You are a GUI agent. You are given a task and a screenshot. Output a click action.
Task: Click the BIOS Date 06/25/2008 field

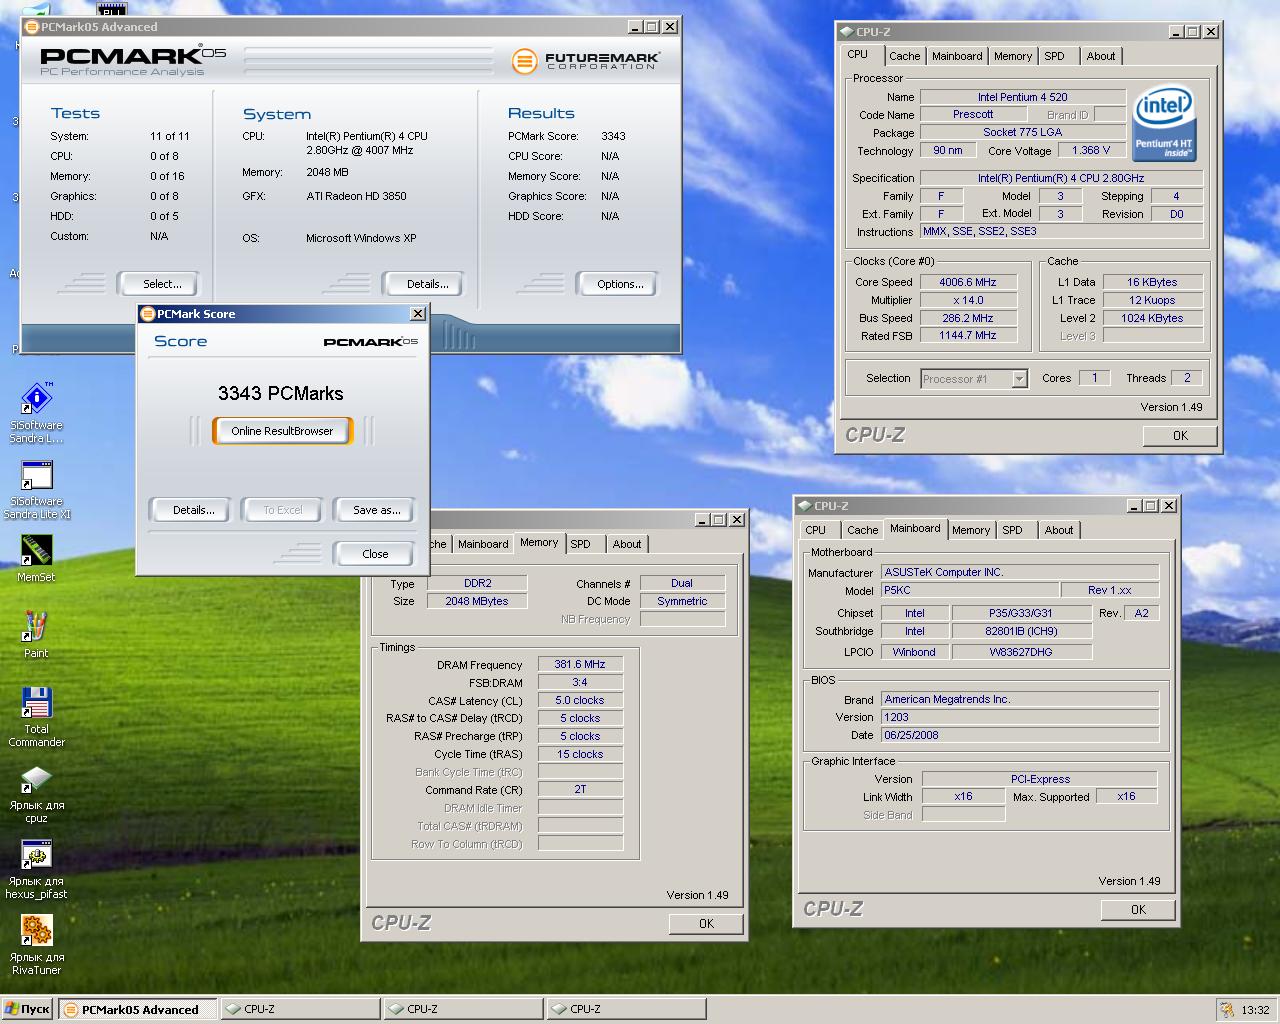(1020, 735)
